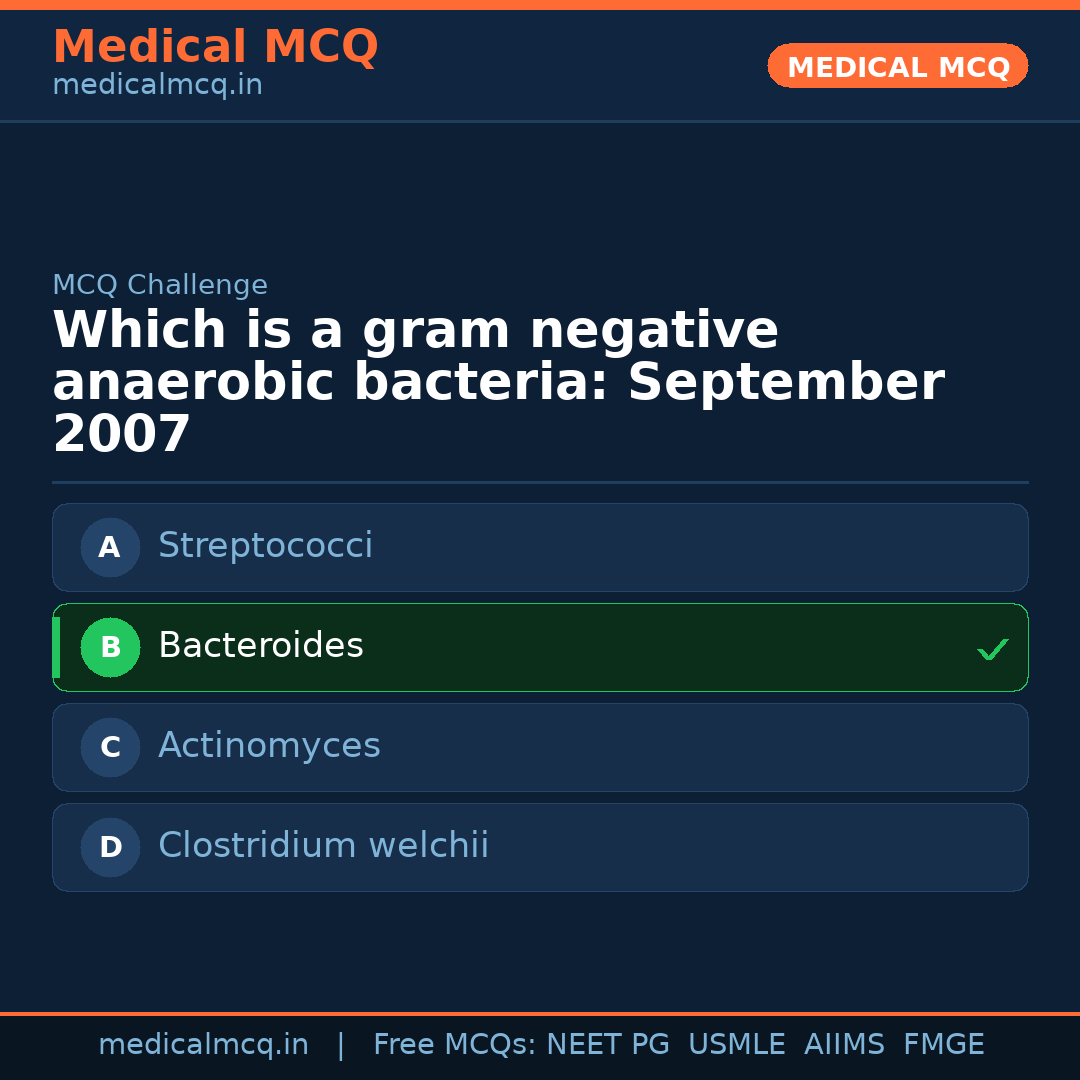
Task: Click the USMLE footer text
Action: pyautogui.click(x=736, y=1045)
